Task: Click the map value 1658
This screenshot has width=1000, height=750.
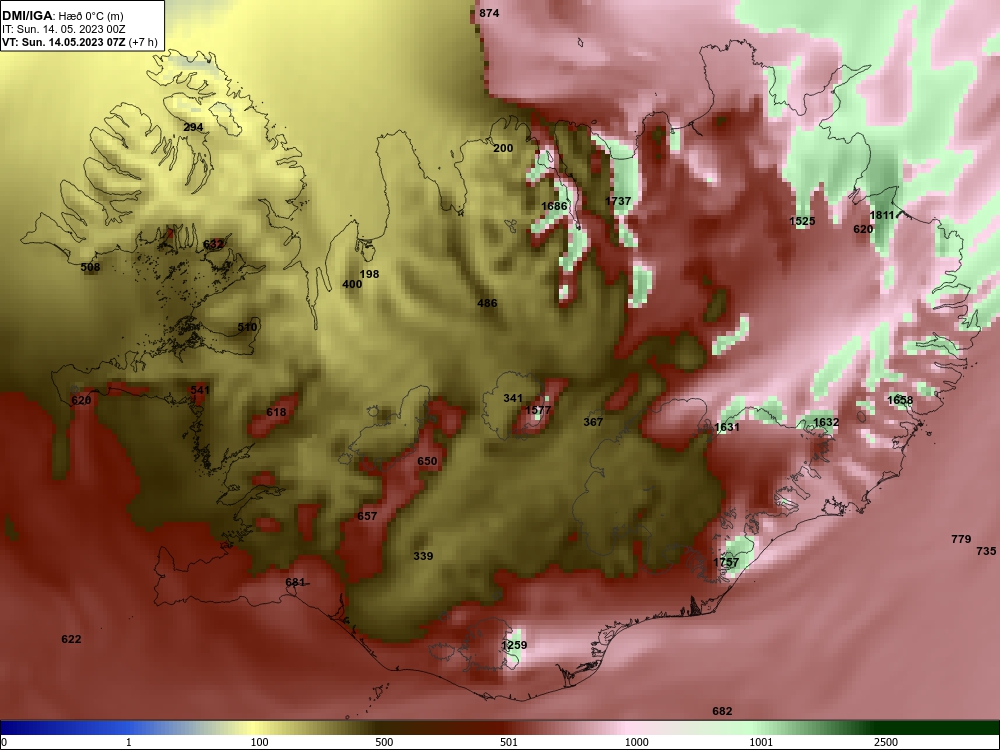Action: tap(900, 400)
